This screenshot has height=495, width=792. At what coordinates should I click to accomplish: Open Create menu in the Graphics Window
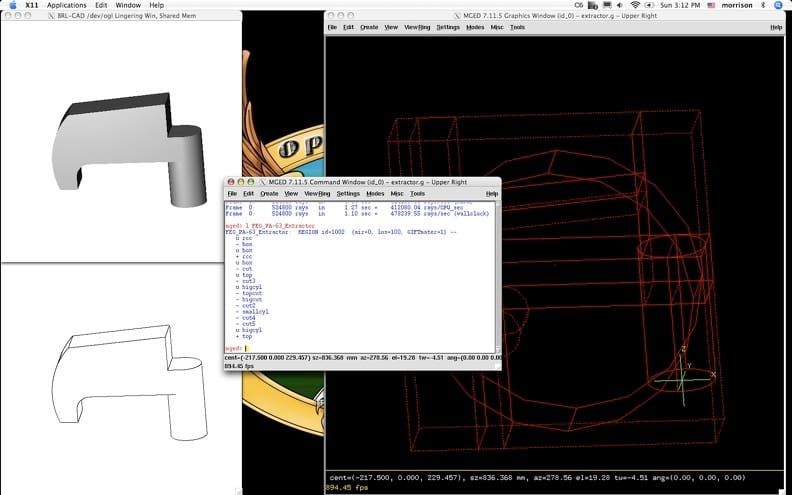coord(369,27)
